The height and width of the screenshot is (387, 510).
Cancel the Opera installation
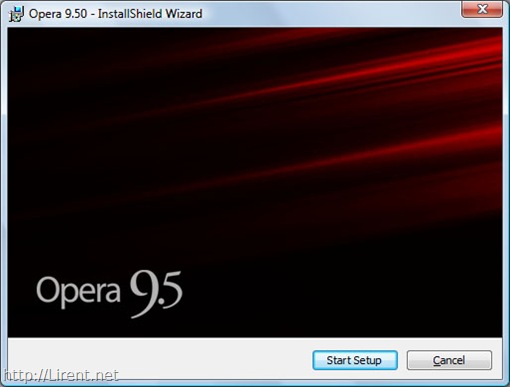(449, 360)
